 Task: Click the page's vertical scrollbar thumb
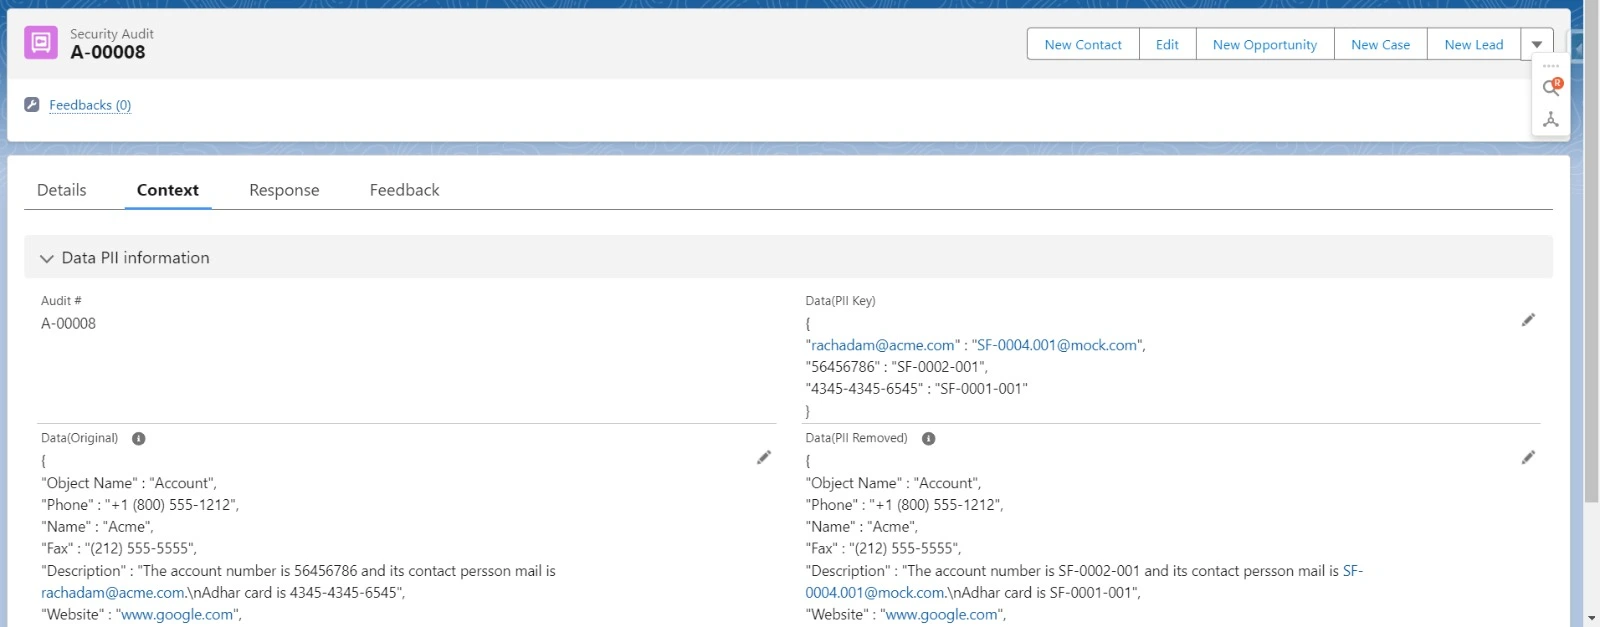[x=1591, y=250]
